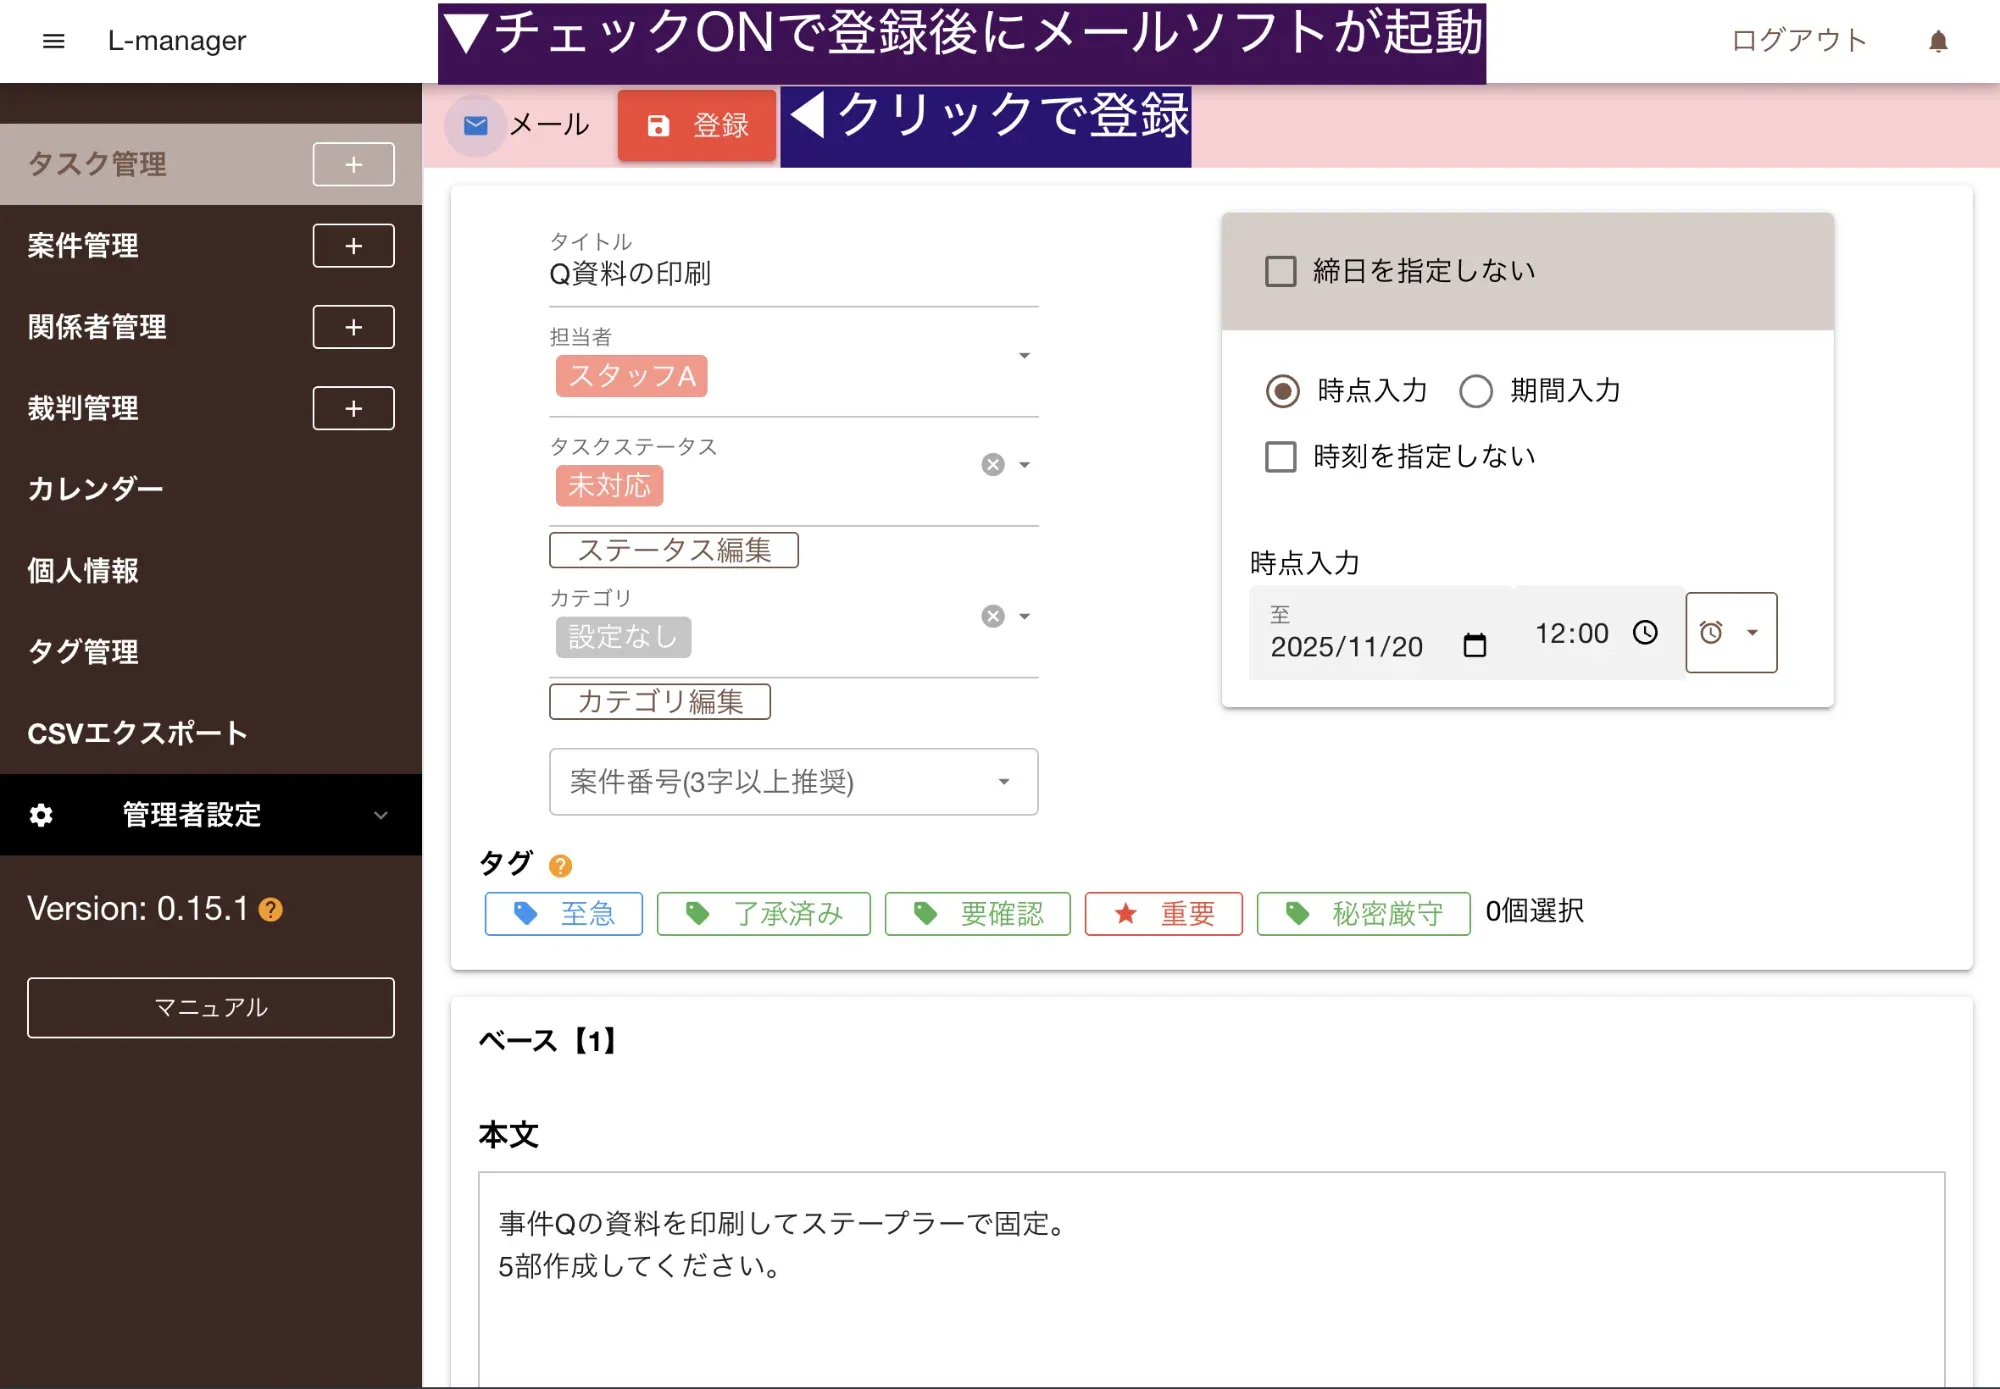Click the calendar icon in date field

click(x=1474, y=645)
